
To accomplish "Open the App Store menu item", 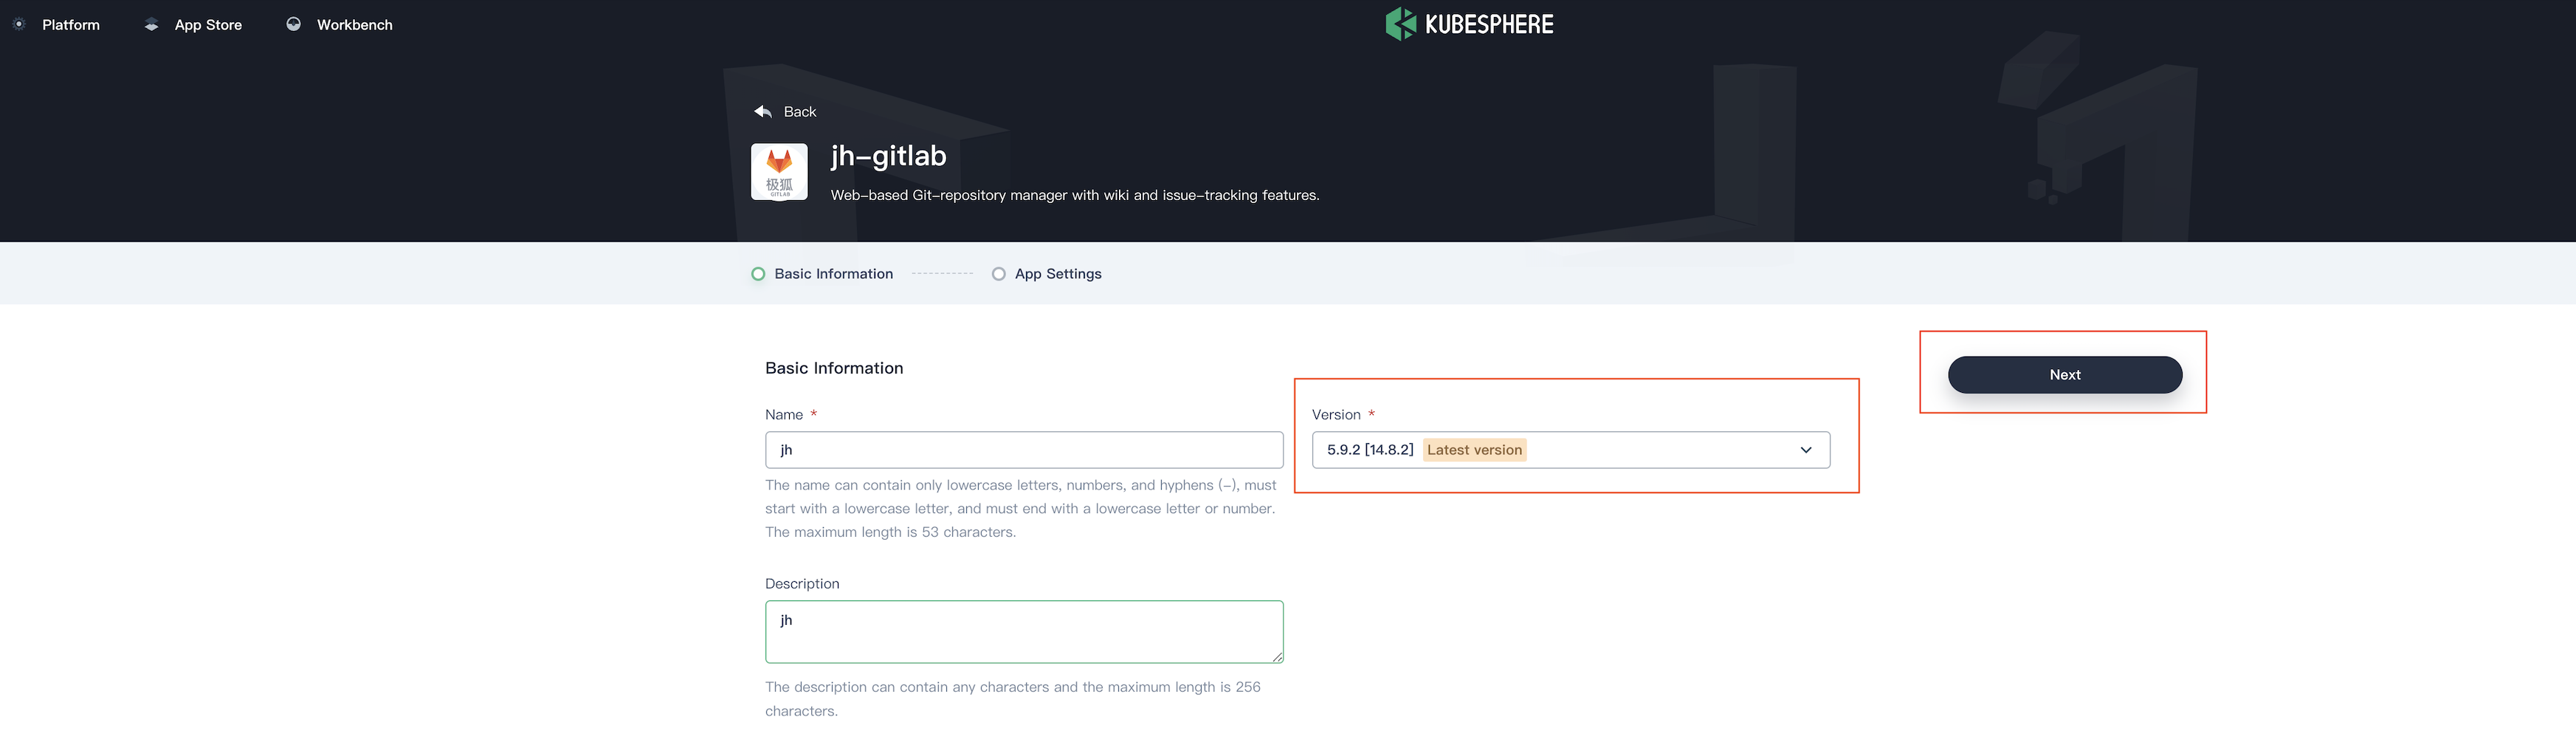I will (x=208, y=25).
